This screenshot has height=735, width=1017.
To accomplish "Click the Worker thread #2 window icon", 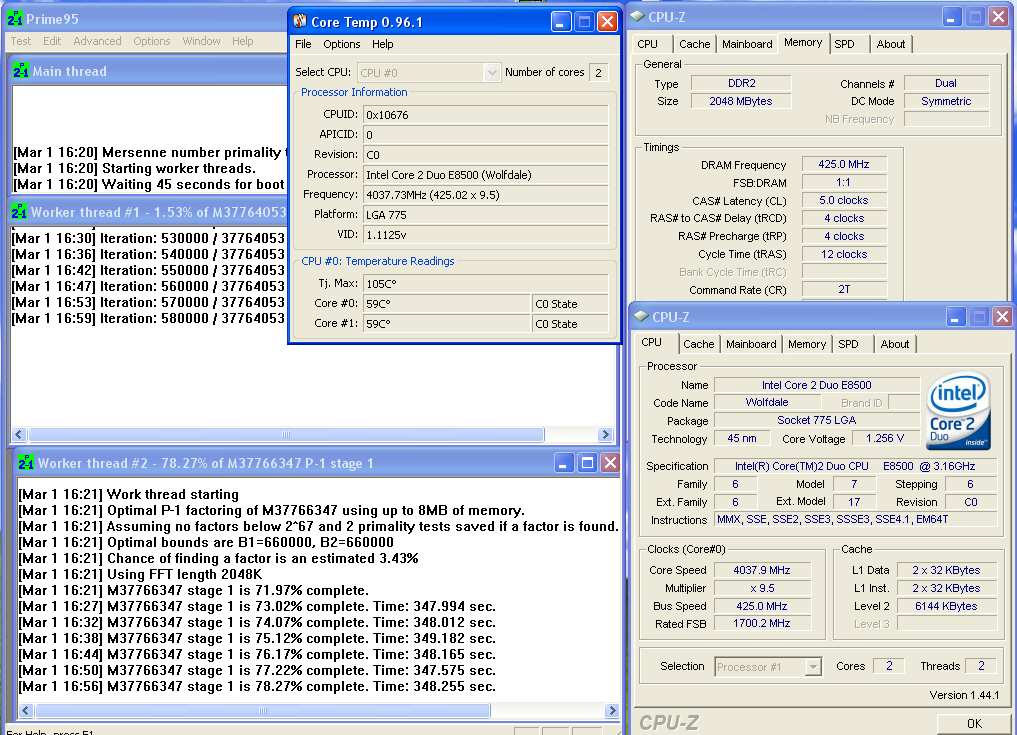I will tap(26, 463).
